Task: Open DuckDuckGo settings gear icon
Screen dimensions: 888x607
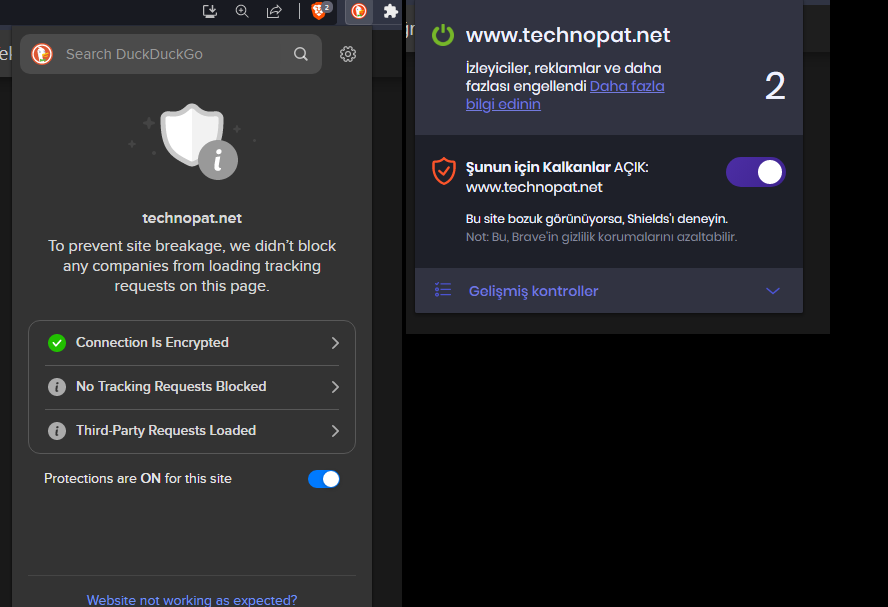Action: point(348,54)
